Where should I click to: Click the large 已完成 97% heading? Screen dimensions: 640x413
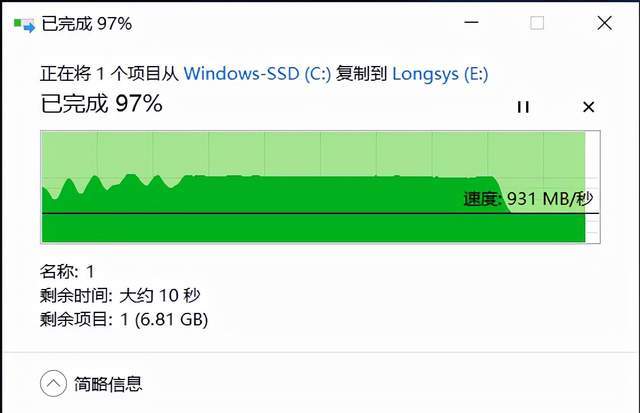(x=101, y=103)
